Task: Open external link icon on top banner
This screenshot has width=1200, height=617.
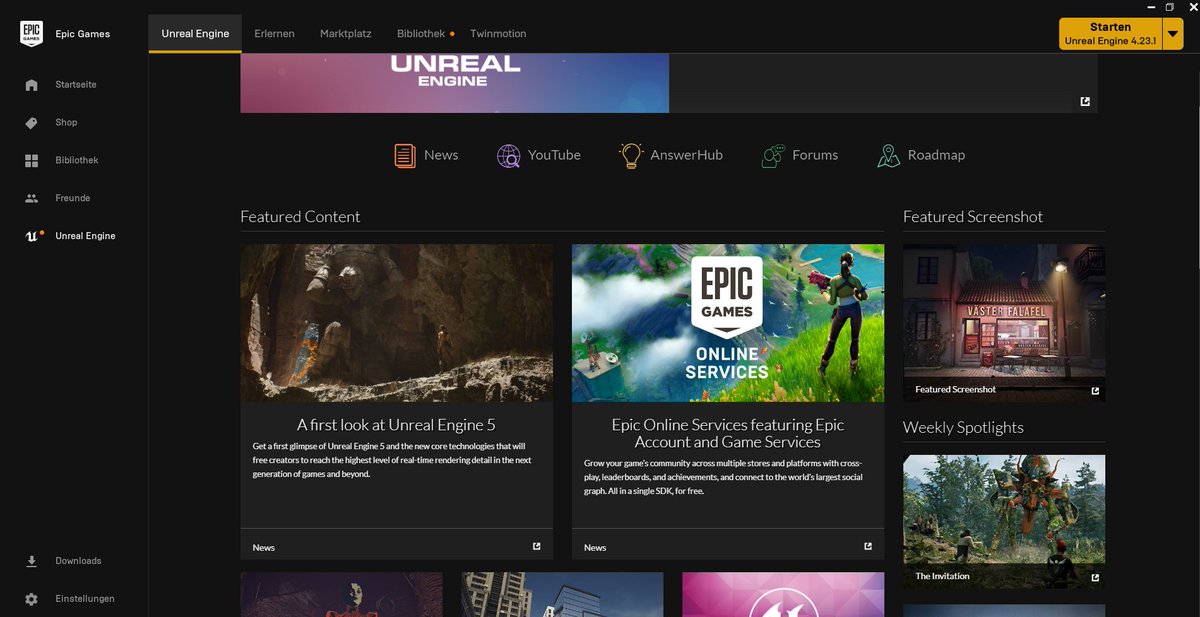Action: point(1085,102)
